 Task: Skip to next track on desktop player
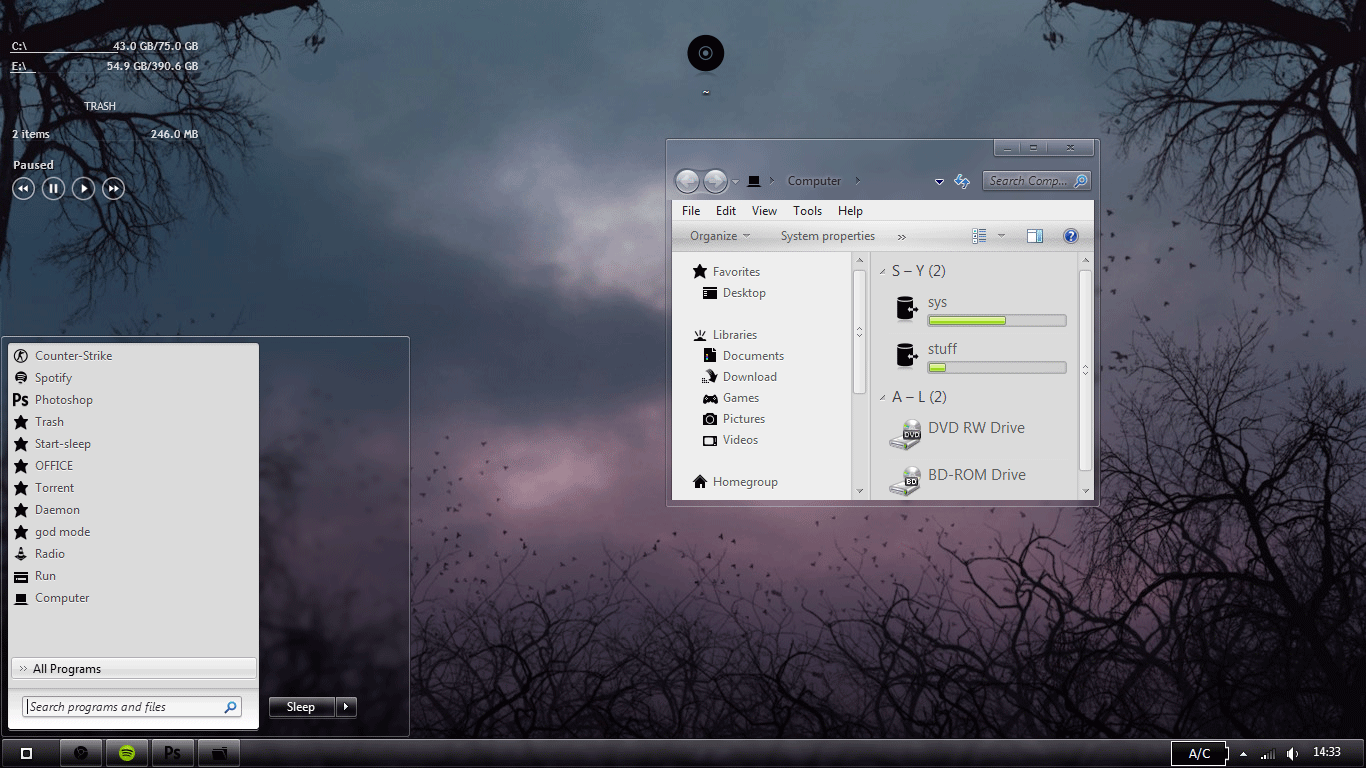pyautogui.click(x=114, y=188)
